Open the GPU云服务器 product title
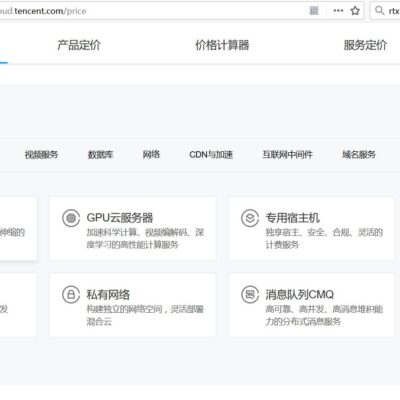Screen dimensions: 400x400 point(120,218)
